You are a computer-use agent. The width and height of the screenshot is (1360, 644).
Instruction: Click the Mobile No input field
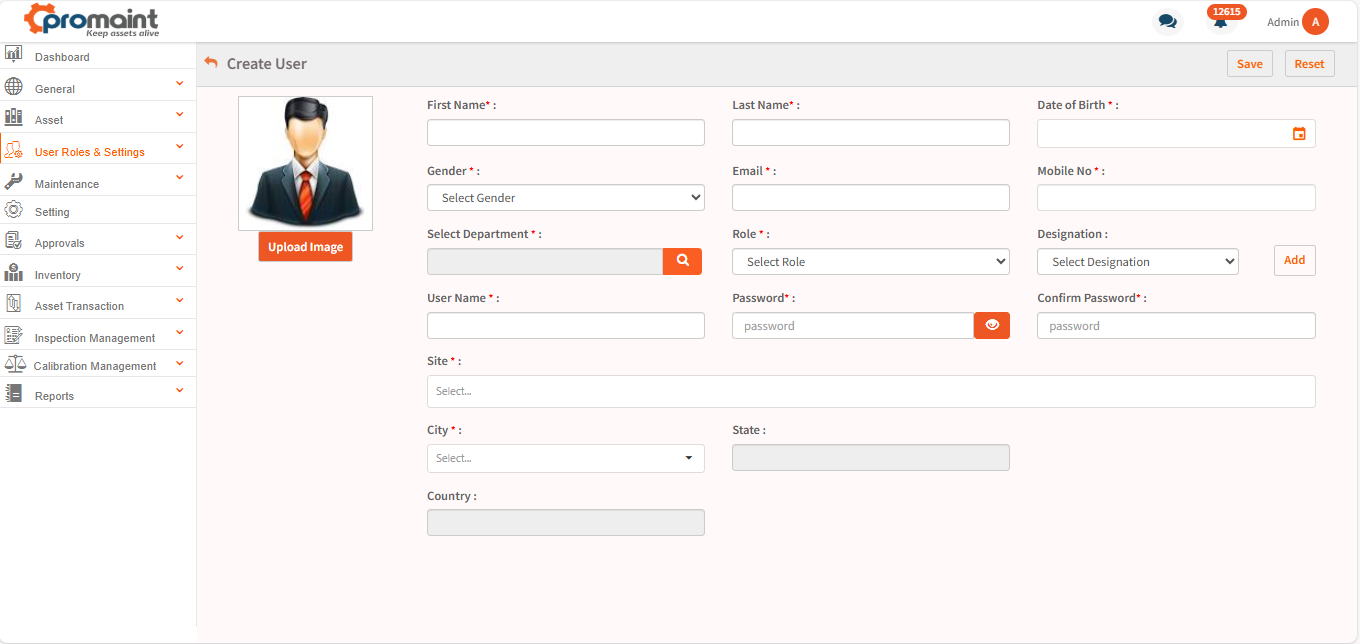pyautogui.click(x=1176, y=197)
